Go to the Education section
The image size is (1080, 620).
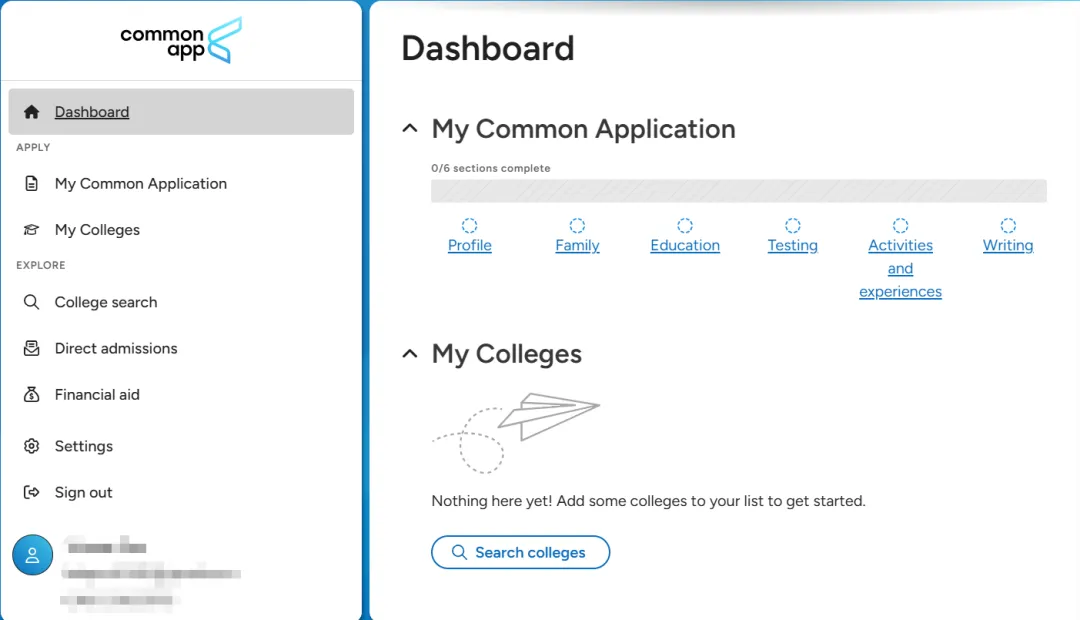coord(685,245)
